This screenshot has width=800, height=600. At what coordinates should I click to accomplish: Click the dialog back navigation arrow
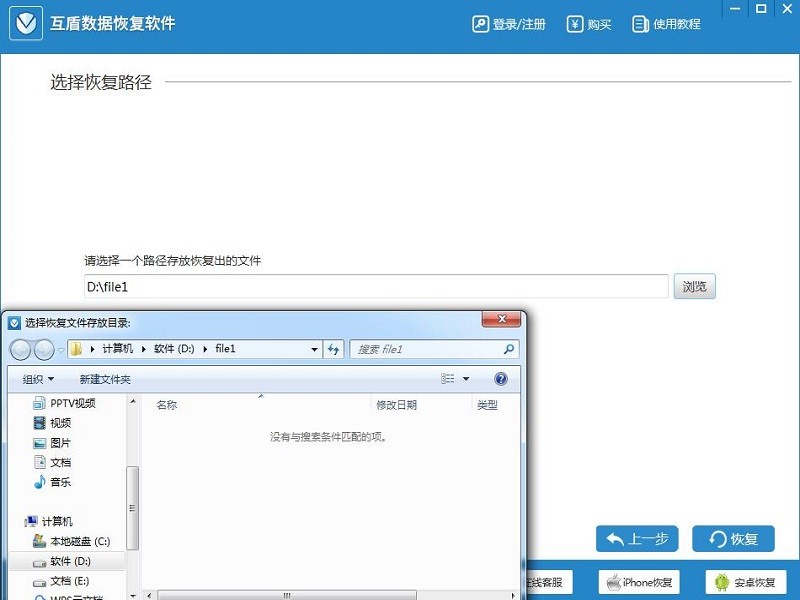(20, 349)
